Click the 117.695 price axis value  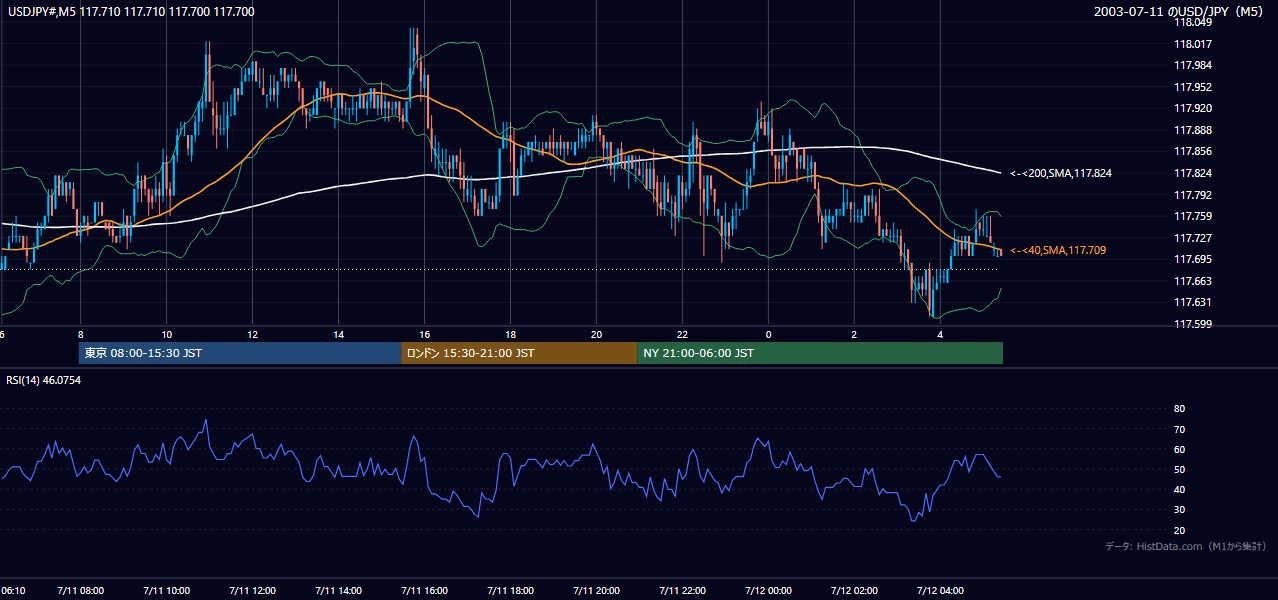(1193, 259)
